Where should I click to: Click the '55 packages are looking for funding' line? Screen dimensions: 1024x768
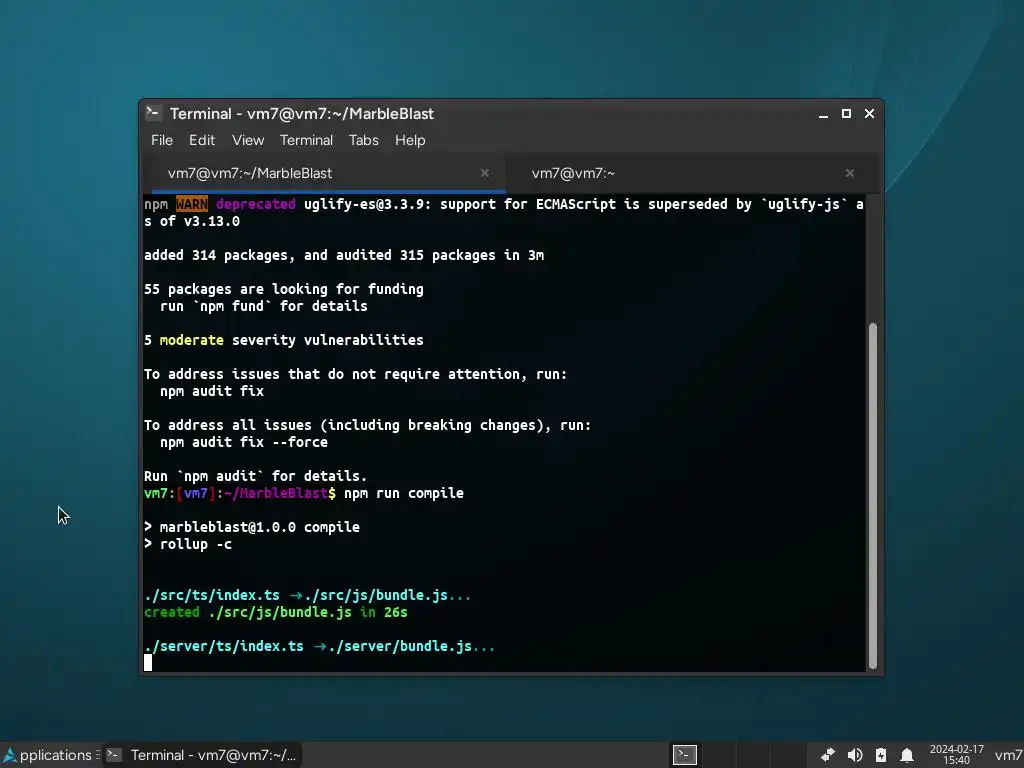[283, 289]
